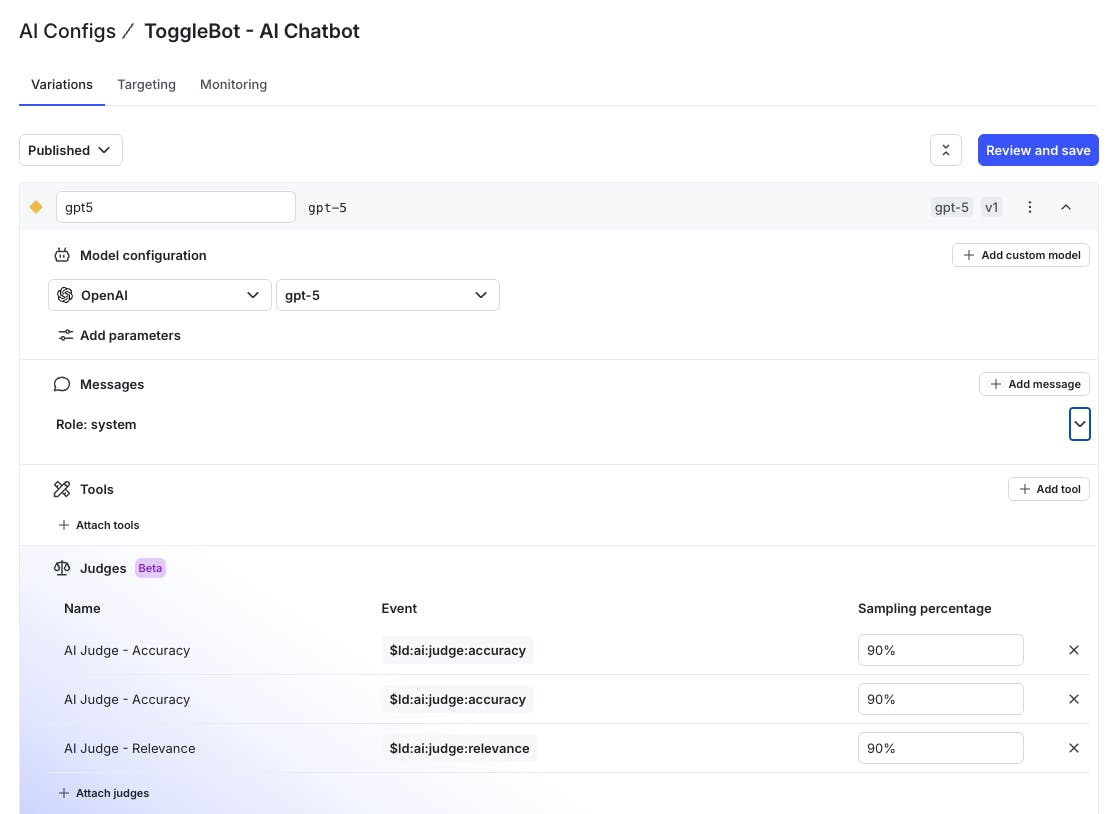Open the three-dot menu for the gpt5 variation
Screen dimensions: 1111x814
coord(1030,207)
